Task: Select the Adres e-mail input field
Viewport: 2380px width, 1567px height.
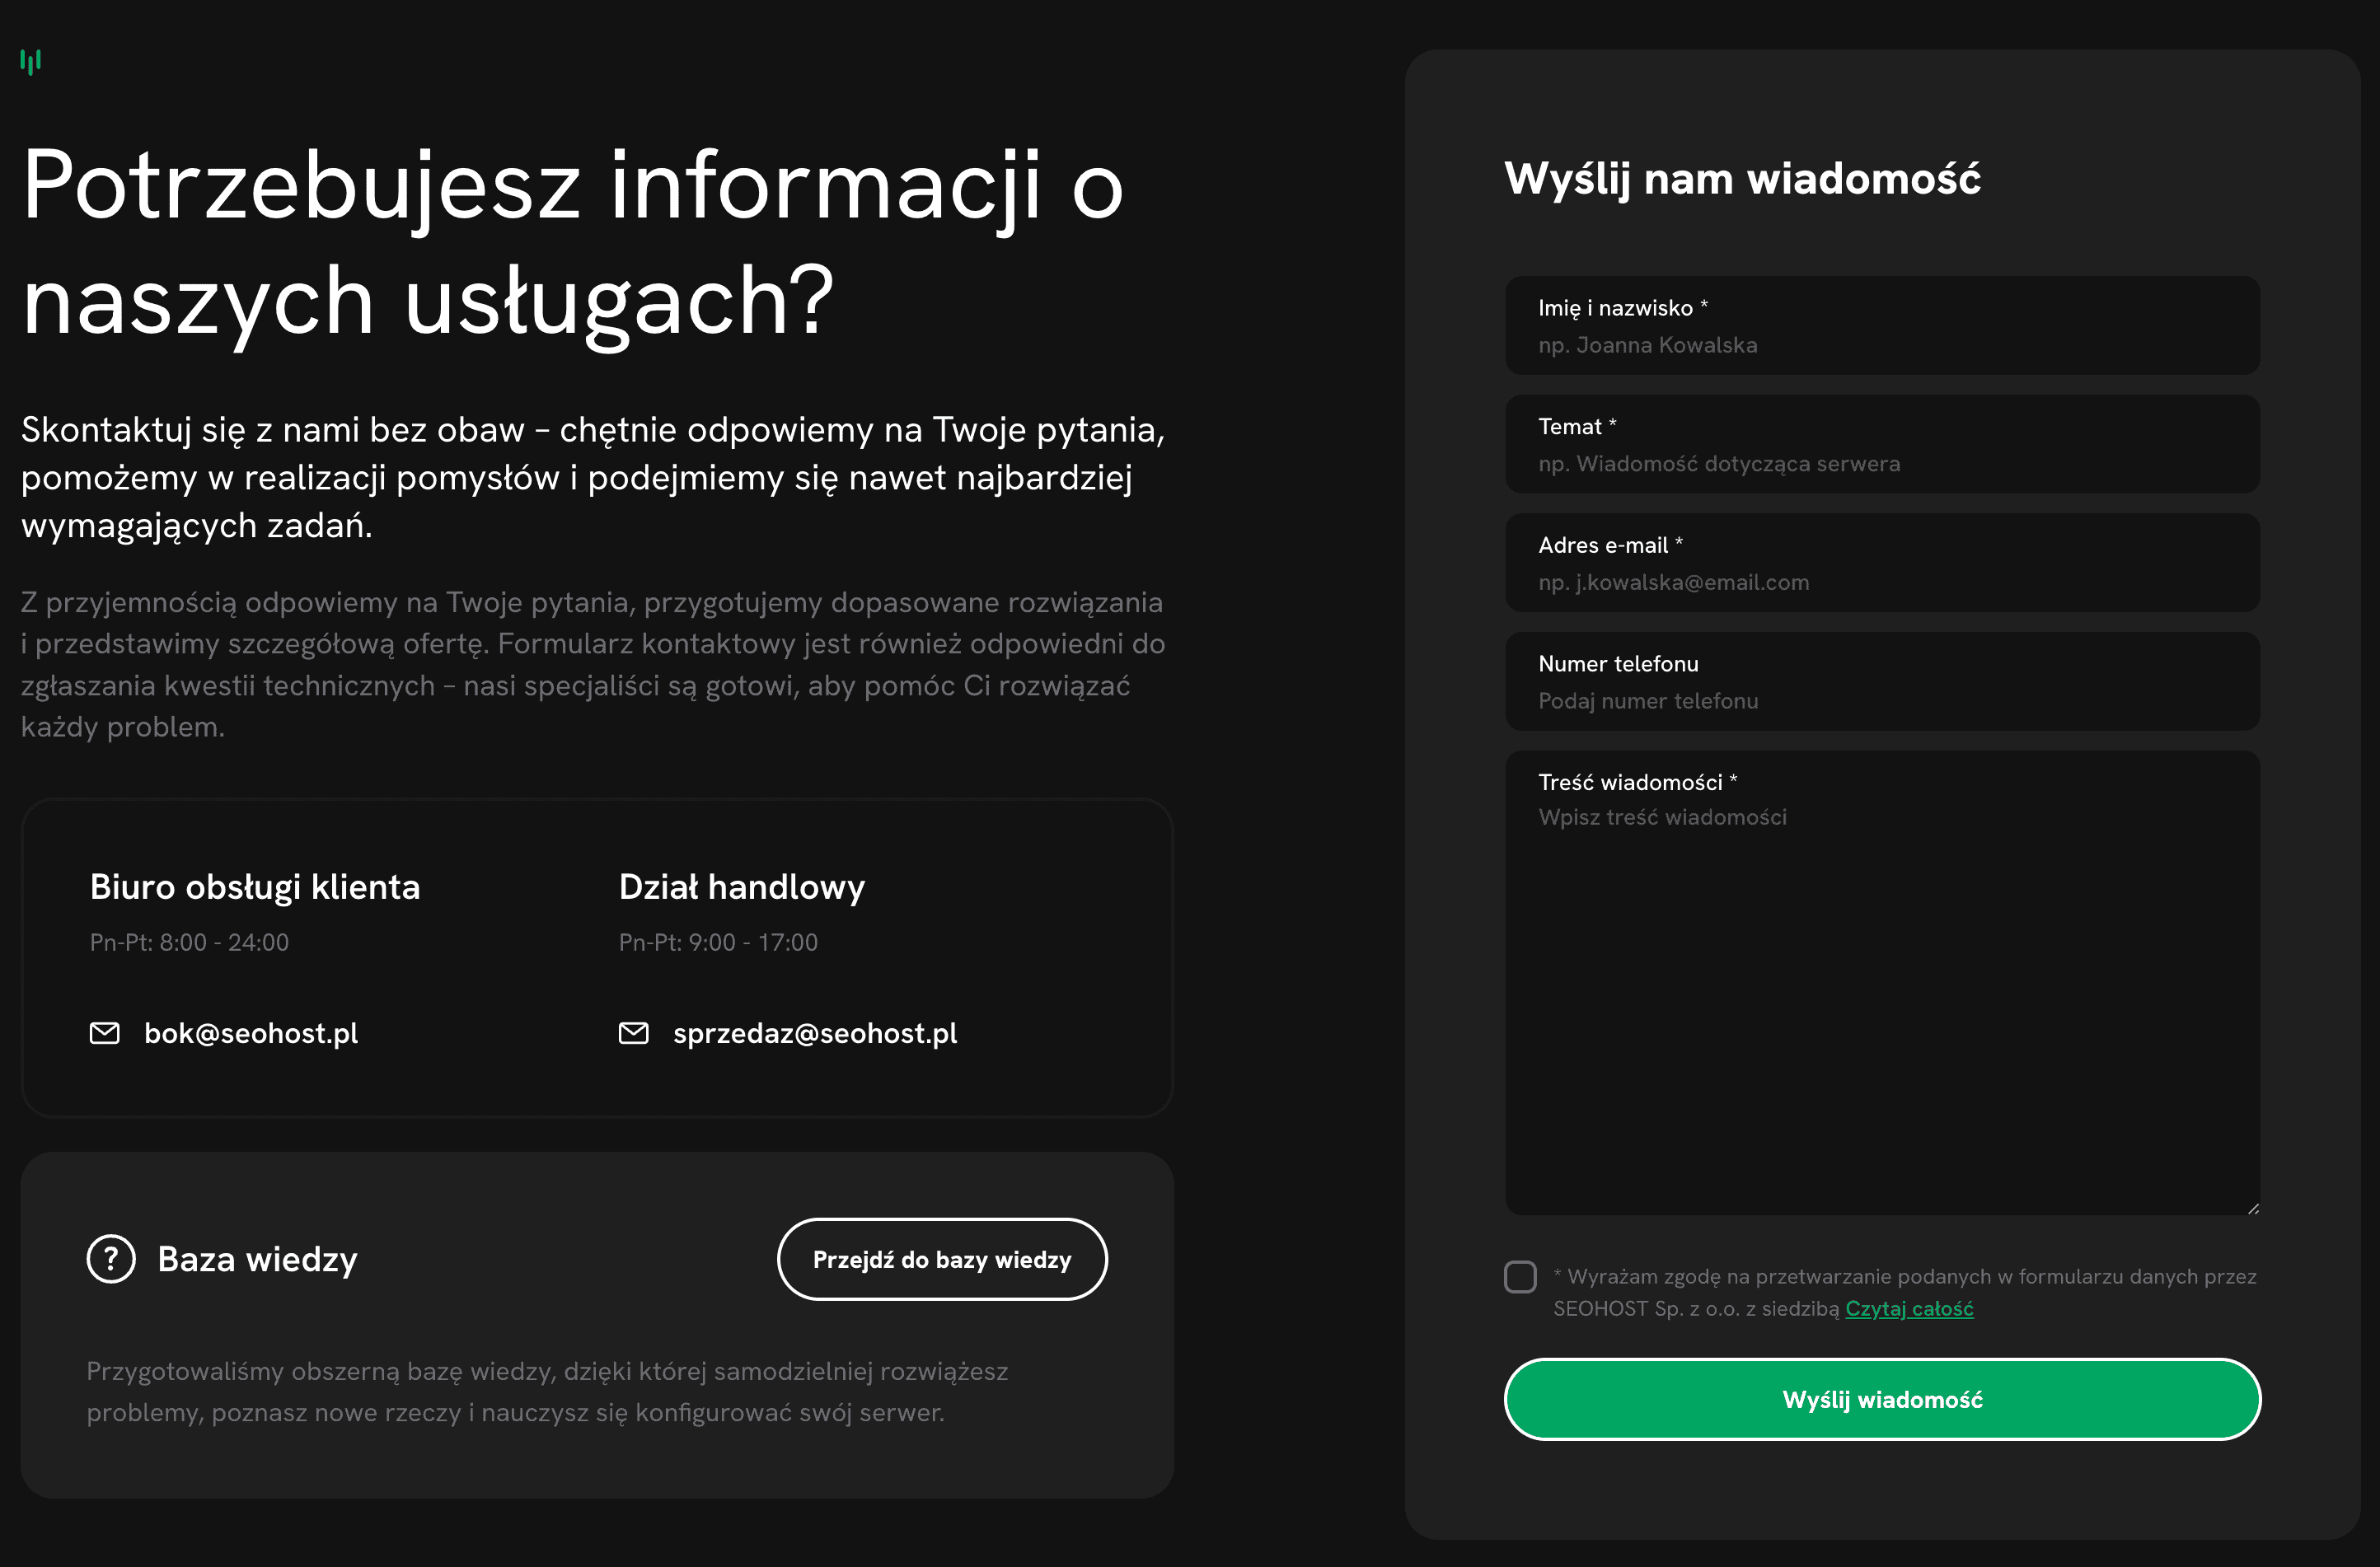Action: pyautogui.click(x=1881, y=582)
